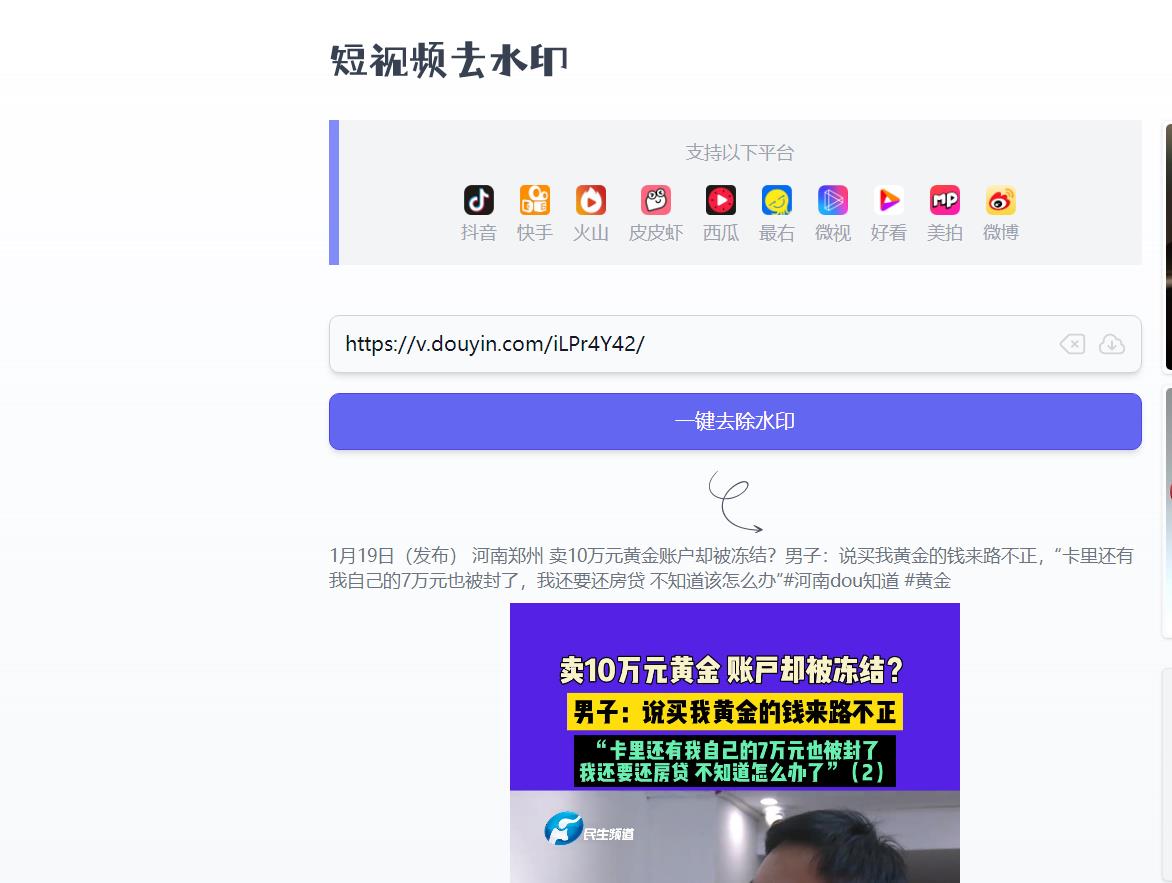Select the 好看 (Haokan) platform icon
This screenshot has height=883, width=1172.
click(889, 200)
